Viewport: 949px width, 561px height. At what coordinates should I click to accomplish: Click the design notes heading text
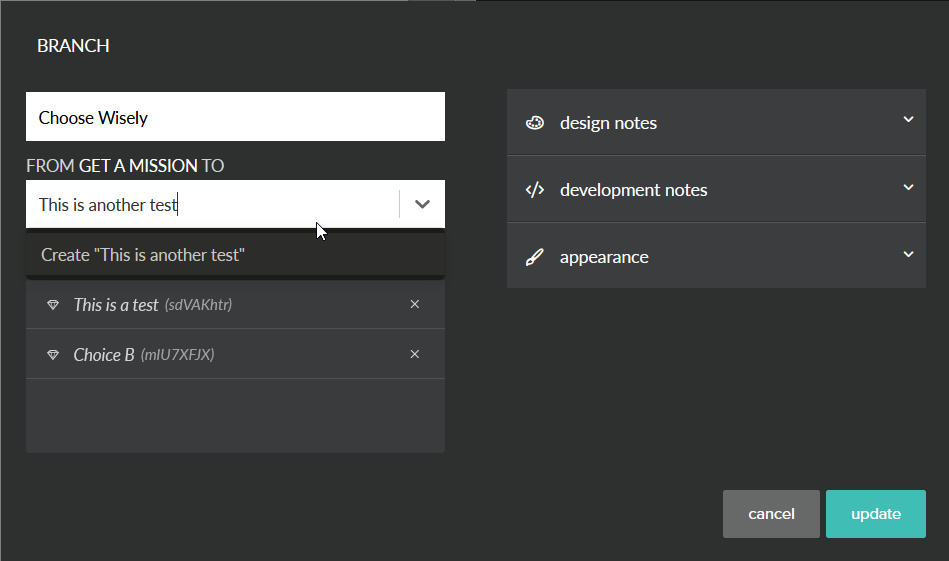point(608,123)
